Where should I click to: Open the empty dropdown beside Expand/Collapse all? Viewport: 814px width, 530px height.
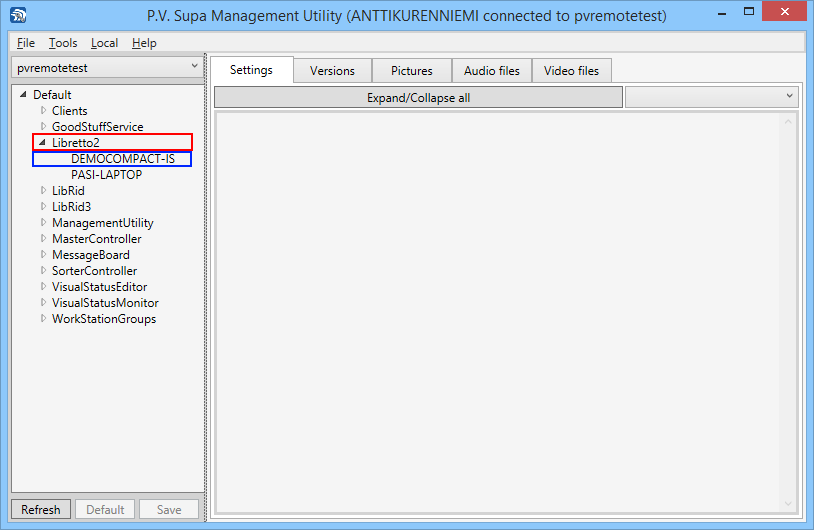coord(711,97)
